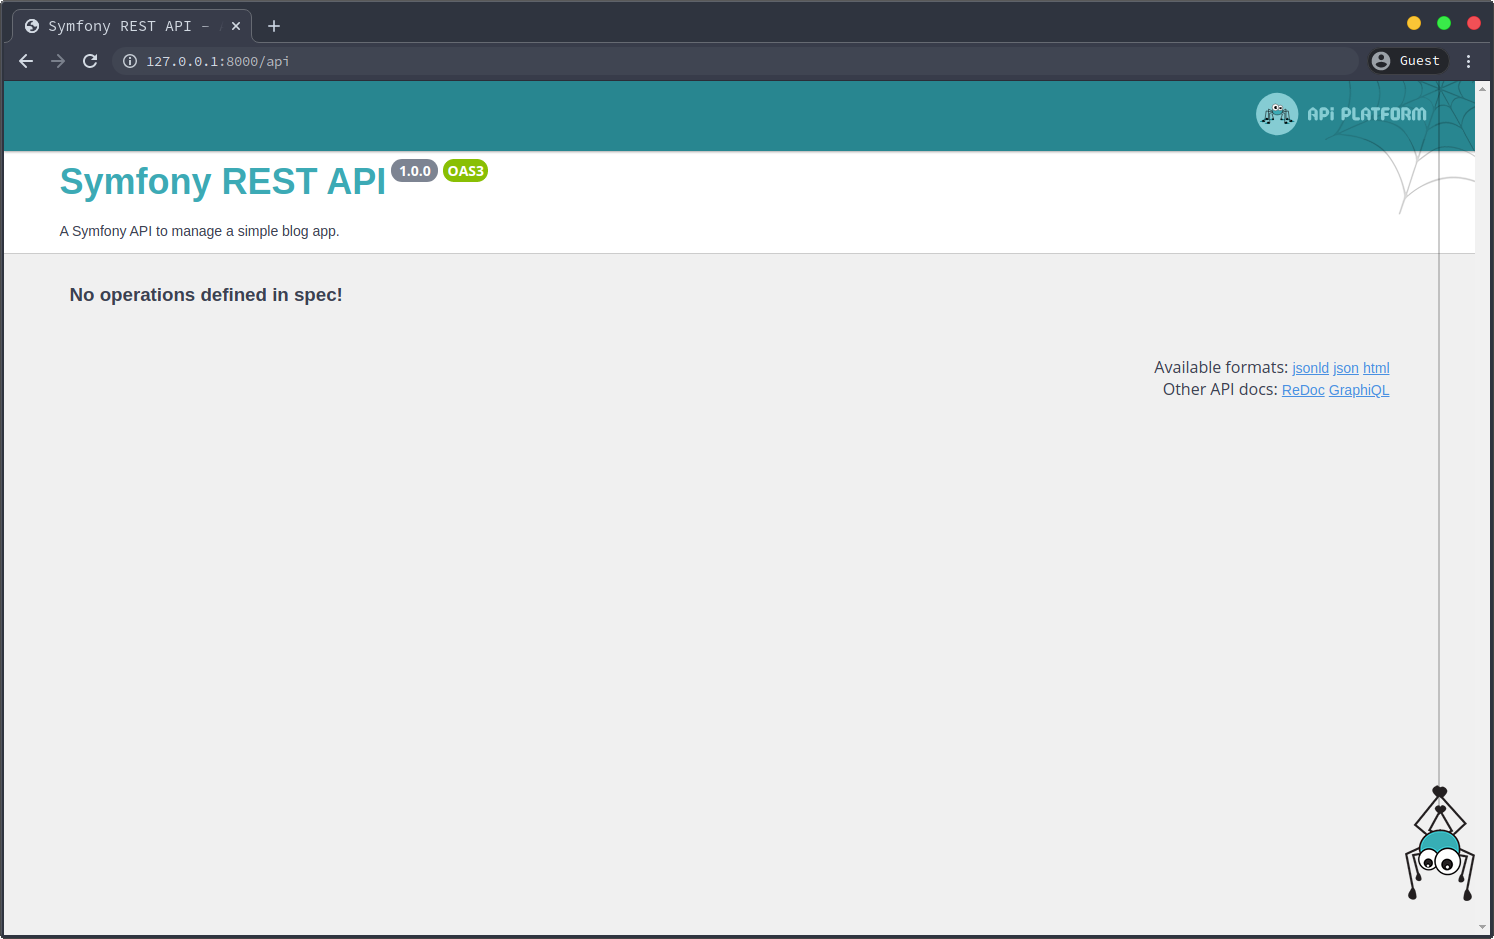Click the API Platform spider logo
This screenshot has height=939, width=1494.
click(x=1277, y=114)
